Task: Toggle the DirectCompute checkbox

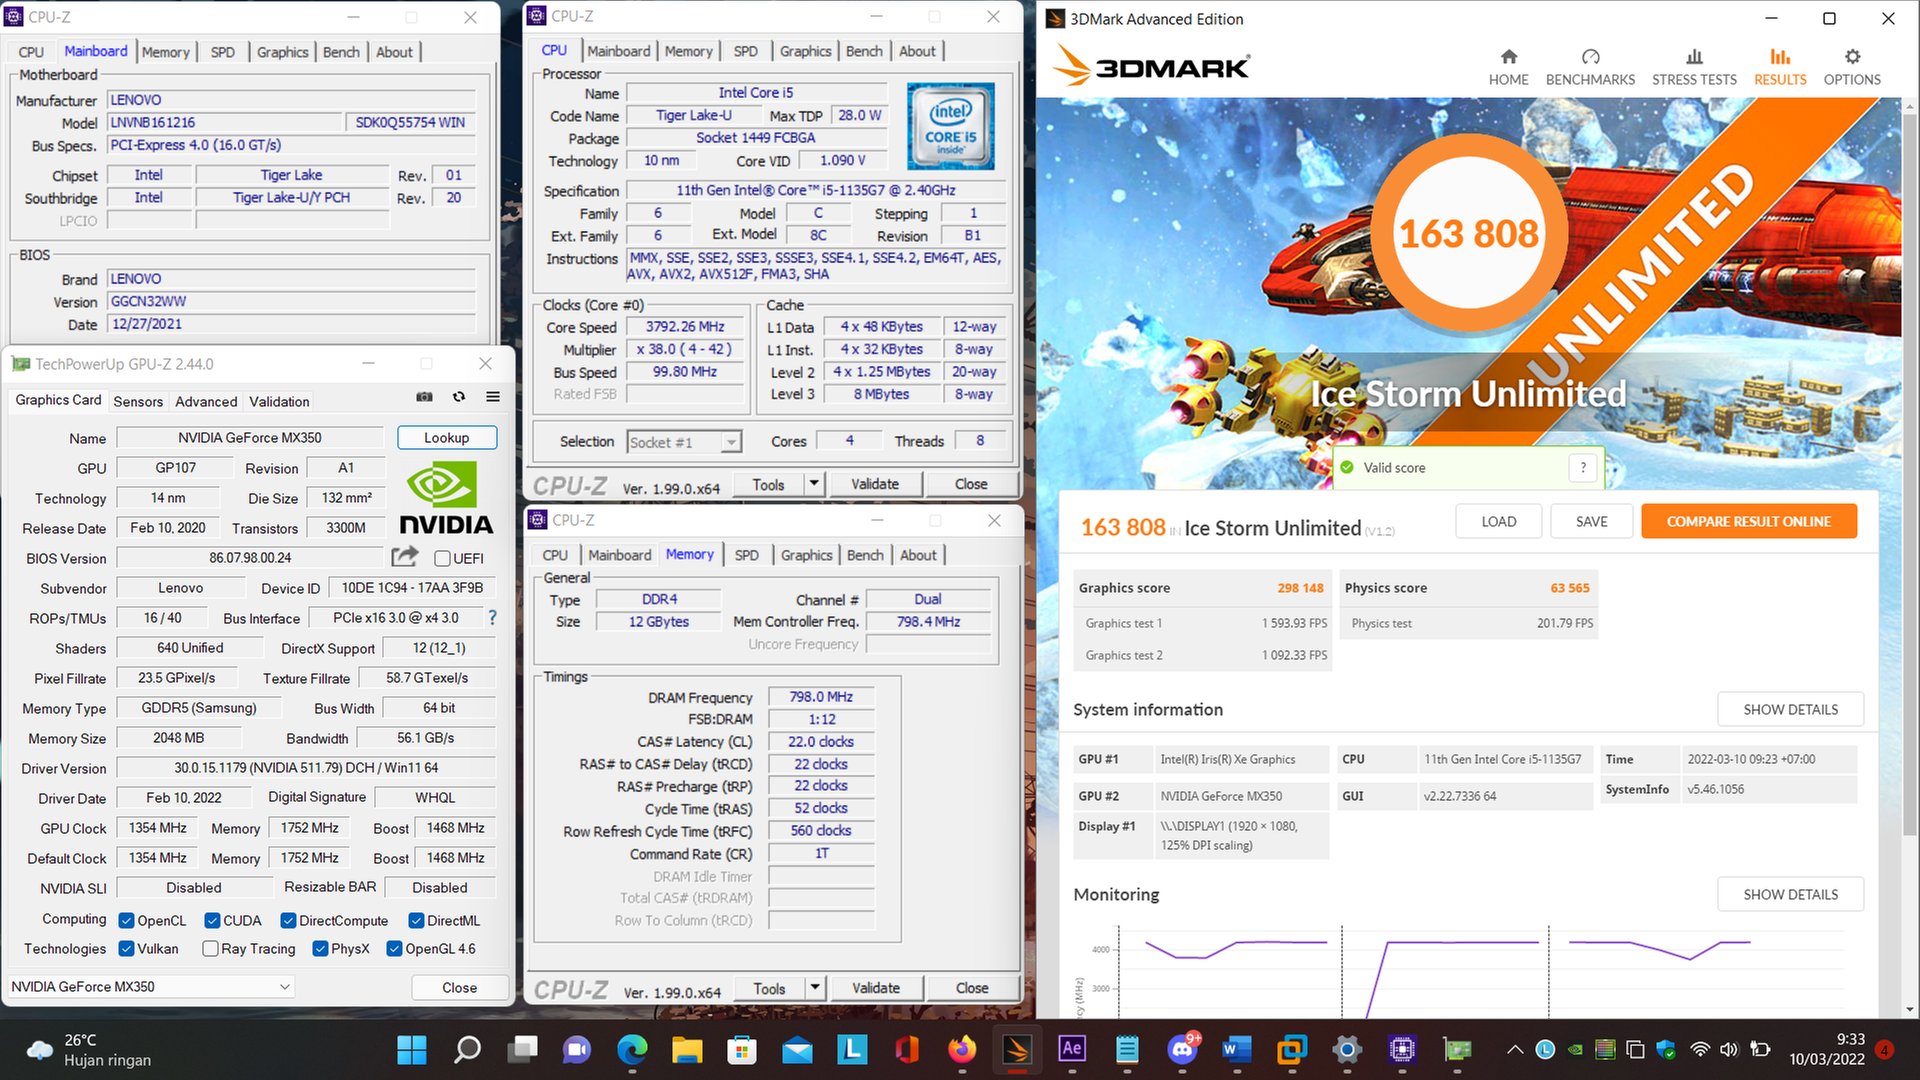Action: 288,920
